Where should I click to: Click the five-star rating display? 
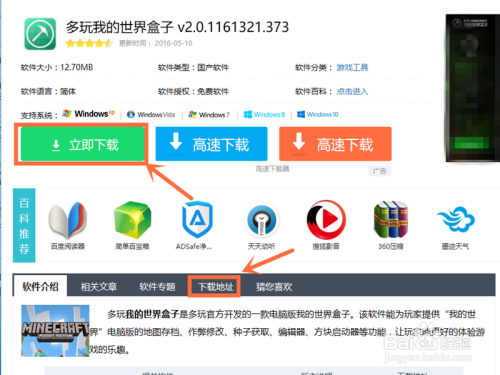pyautogui.click(x=89, y=43)
